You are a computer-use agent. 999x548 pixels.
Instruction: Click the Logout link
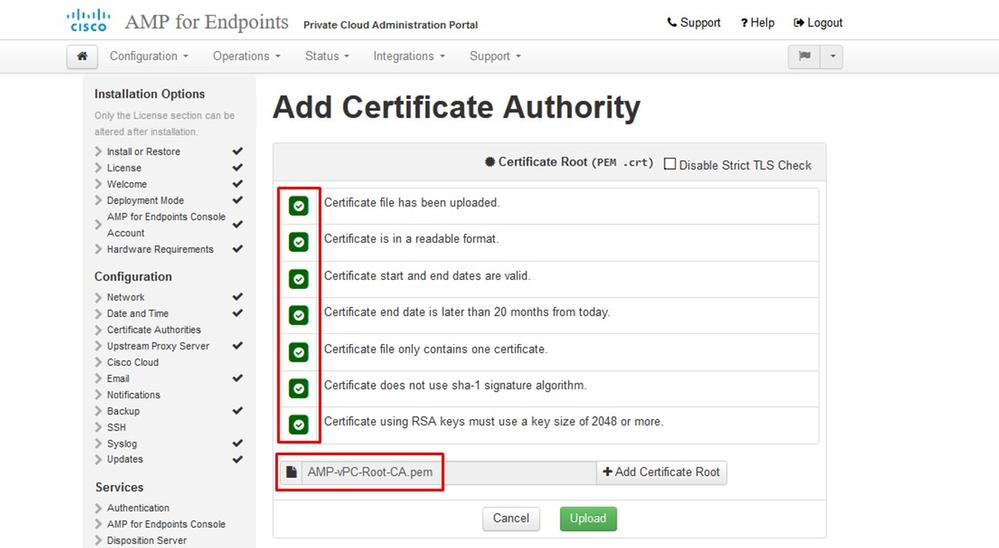[818, 23]
